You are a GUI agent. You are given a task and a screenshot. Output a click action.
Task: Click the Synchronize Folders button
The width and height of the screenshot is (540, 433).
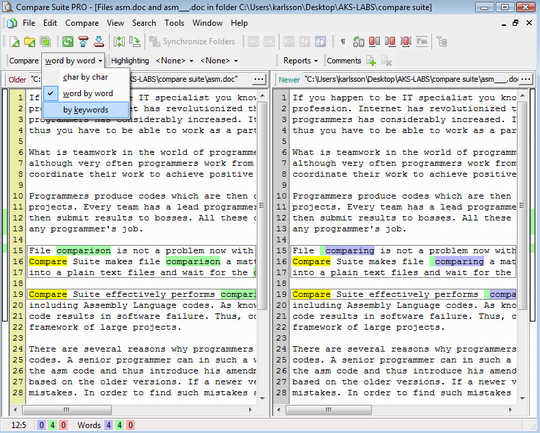193,42
